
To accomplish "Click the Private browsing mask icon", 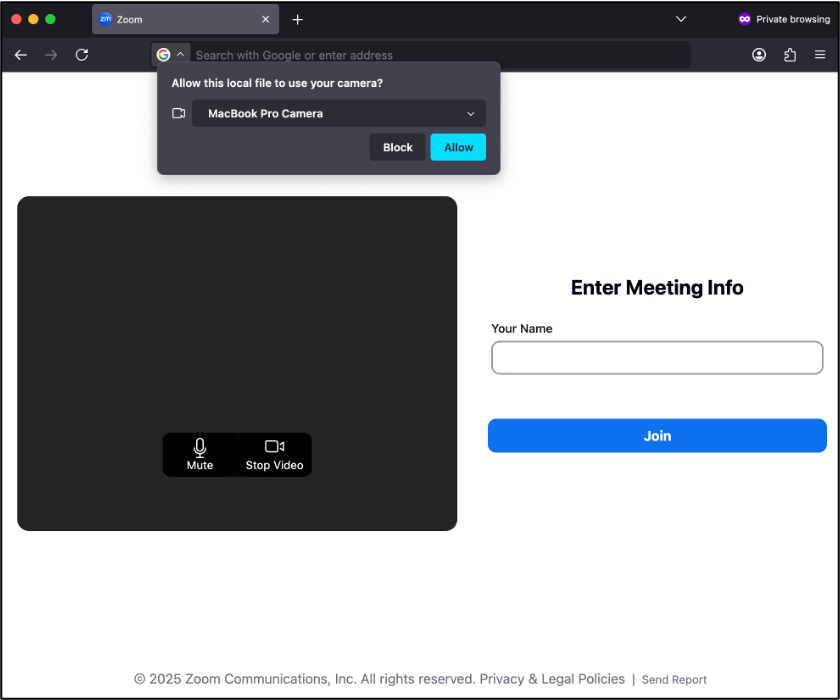I will pyautogui.click(x=745, y=19).
